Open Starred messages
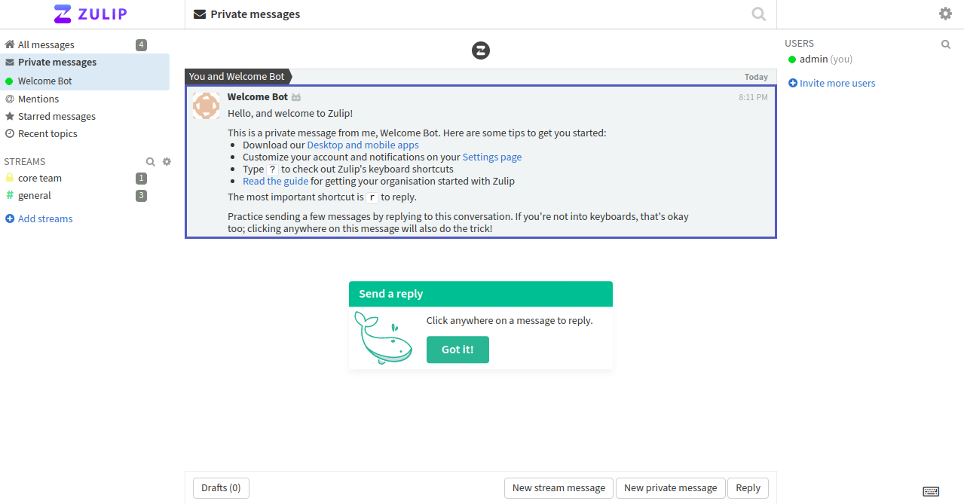The width and height of the screenshot is (964, 504). pos(57,116)
